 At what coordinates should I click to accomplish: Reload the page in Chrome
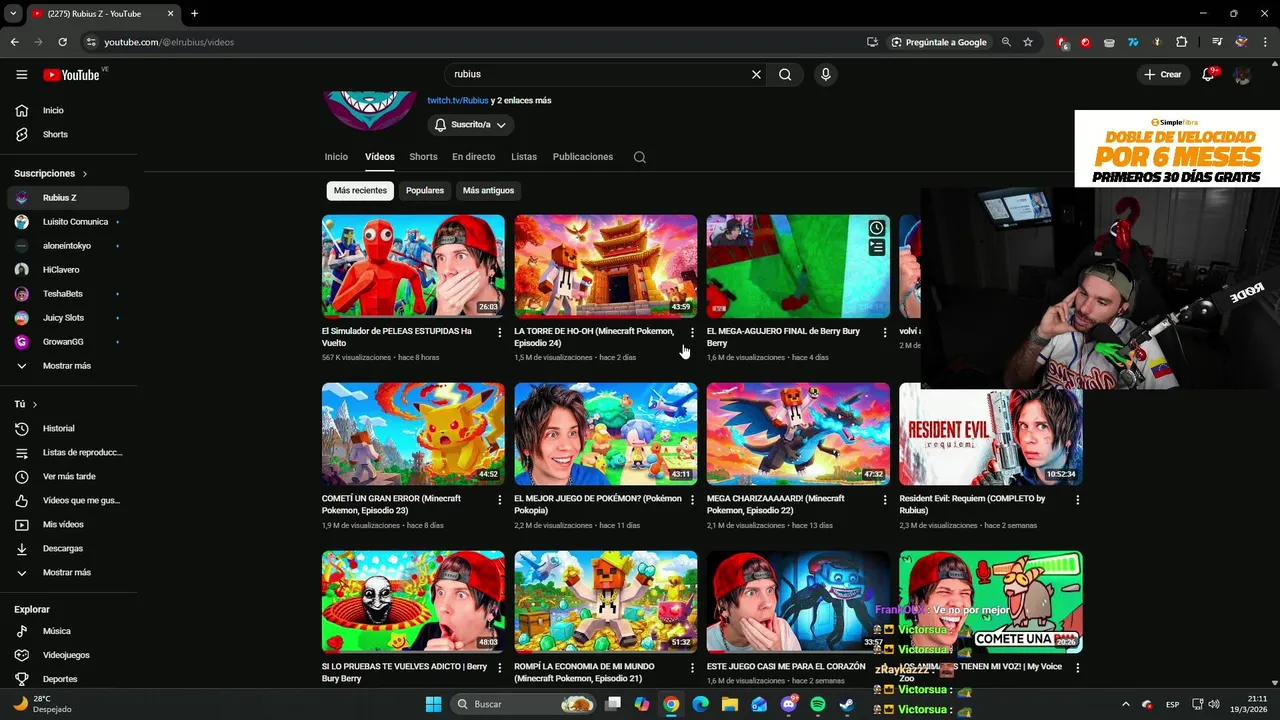pyautogui.click(x=62, y=42)
